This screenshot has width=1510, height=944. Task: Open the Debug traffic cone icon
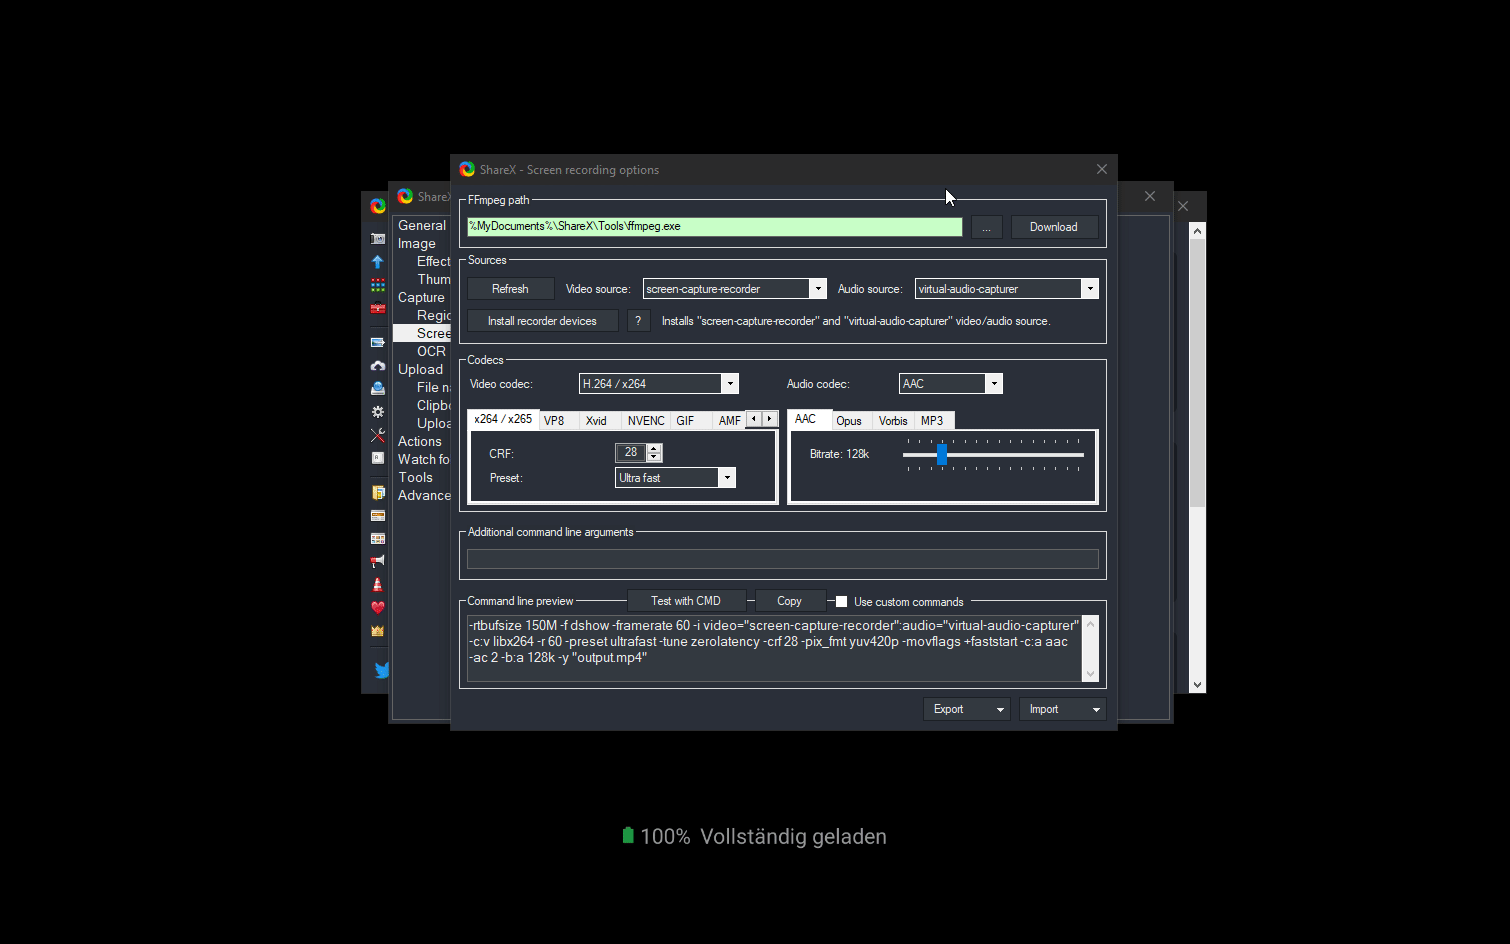(x=377, y=584)
